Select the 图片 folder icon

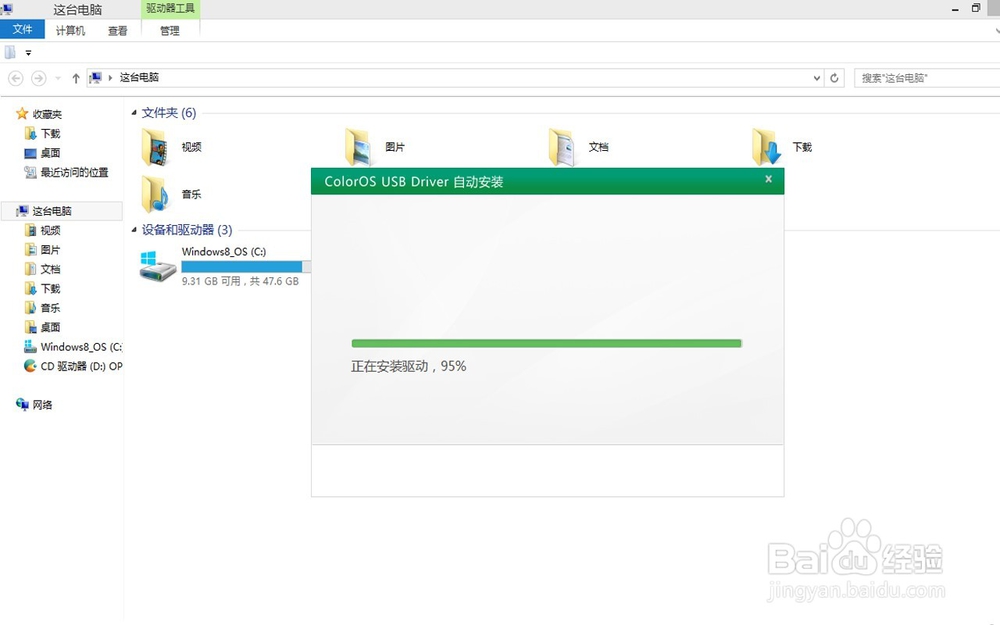[x=358, y=147]
